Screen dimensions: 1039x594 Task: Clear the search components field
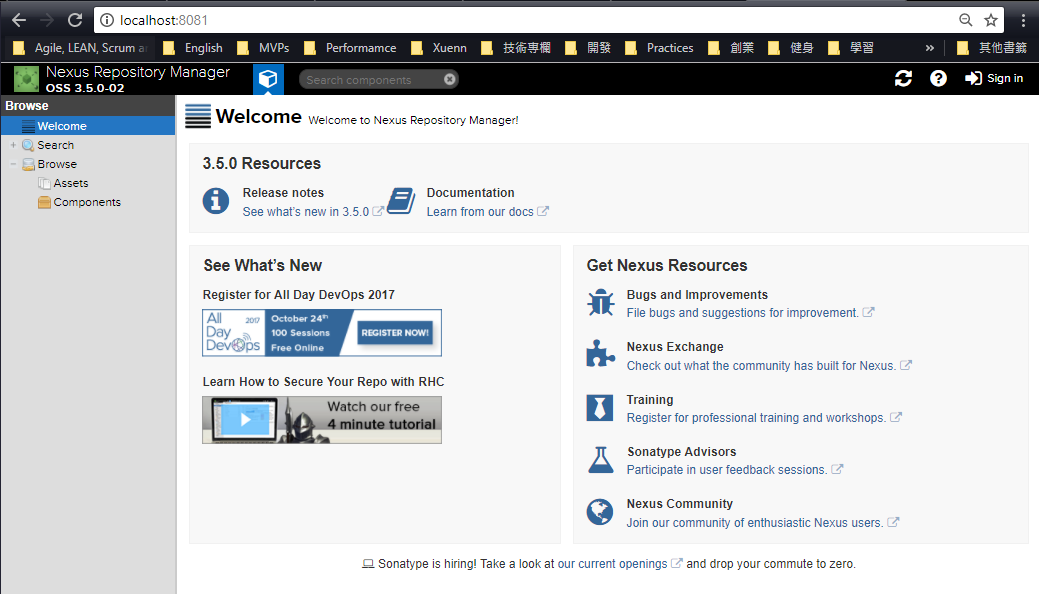coord(450,79)
